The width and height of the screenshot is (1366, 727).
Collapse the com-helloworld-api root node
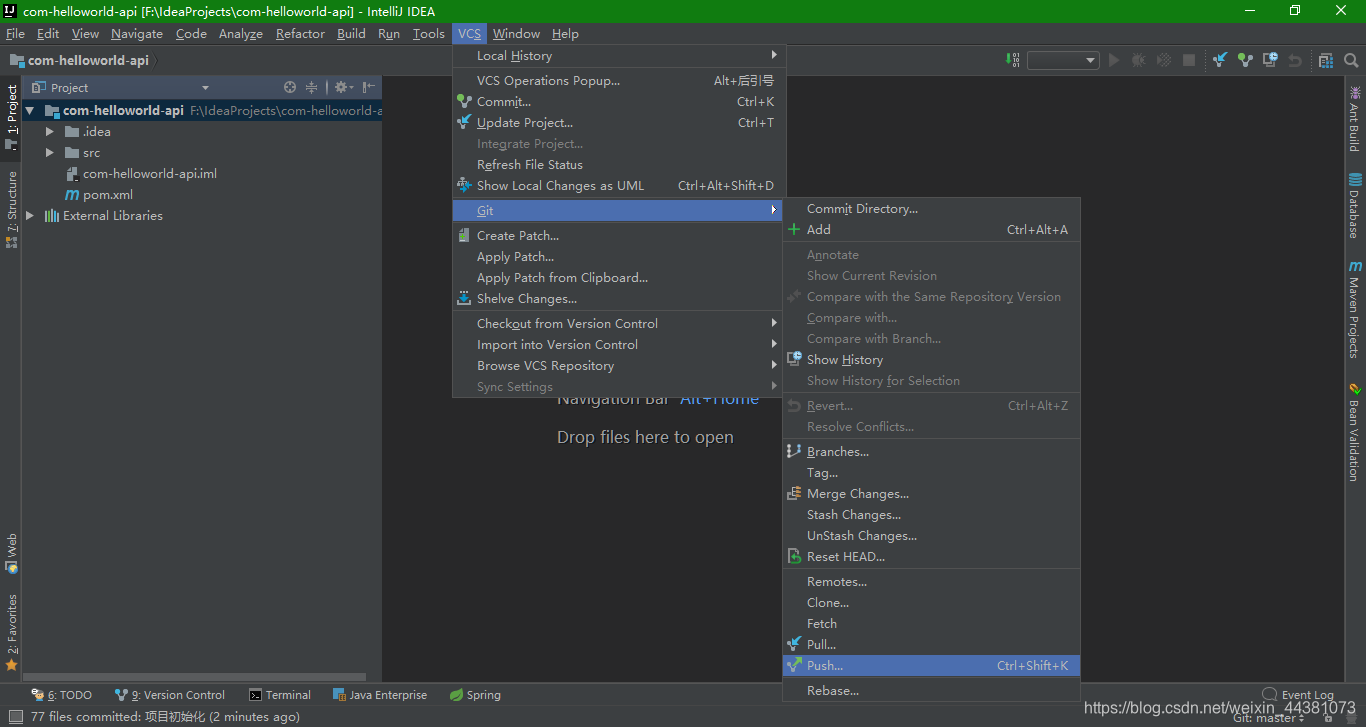30,111
